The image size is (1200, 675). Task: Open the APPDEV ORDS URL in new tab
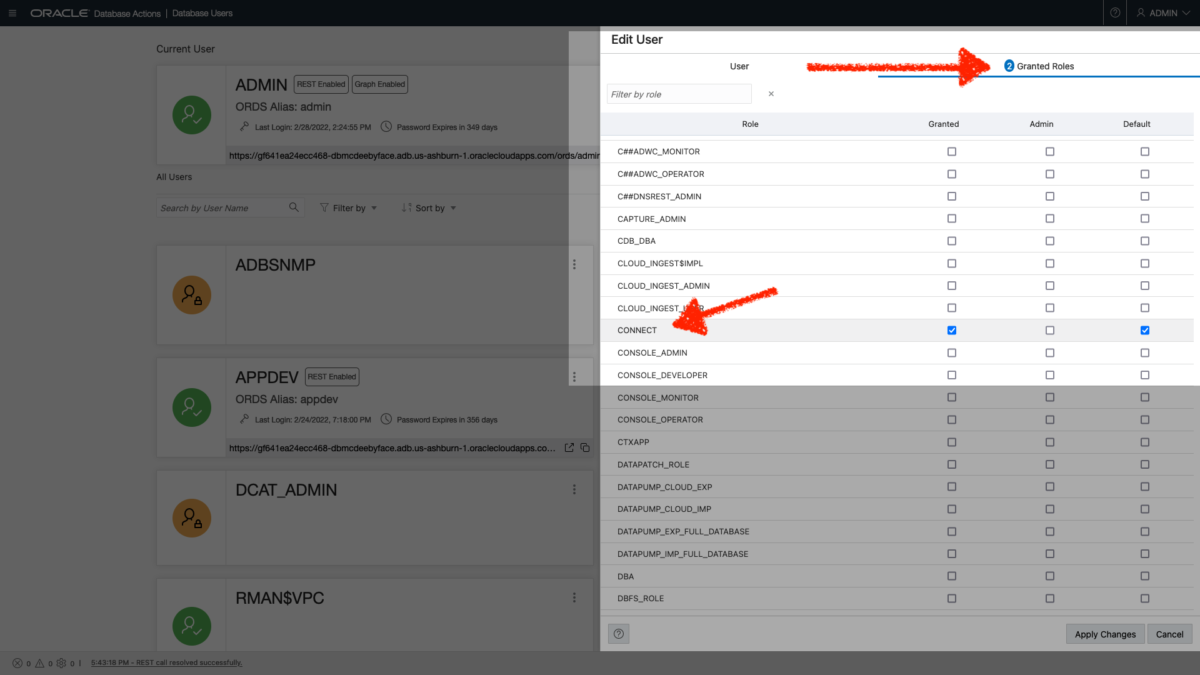pos(569,447)
